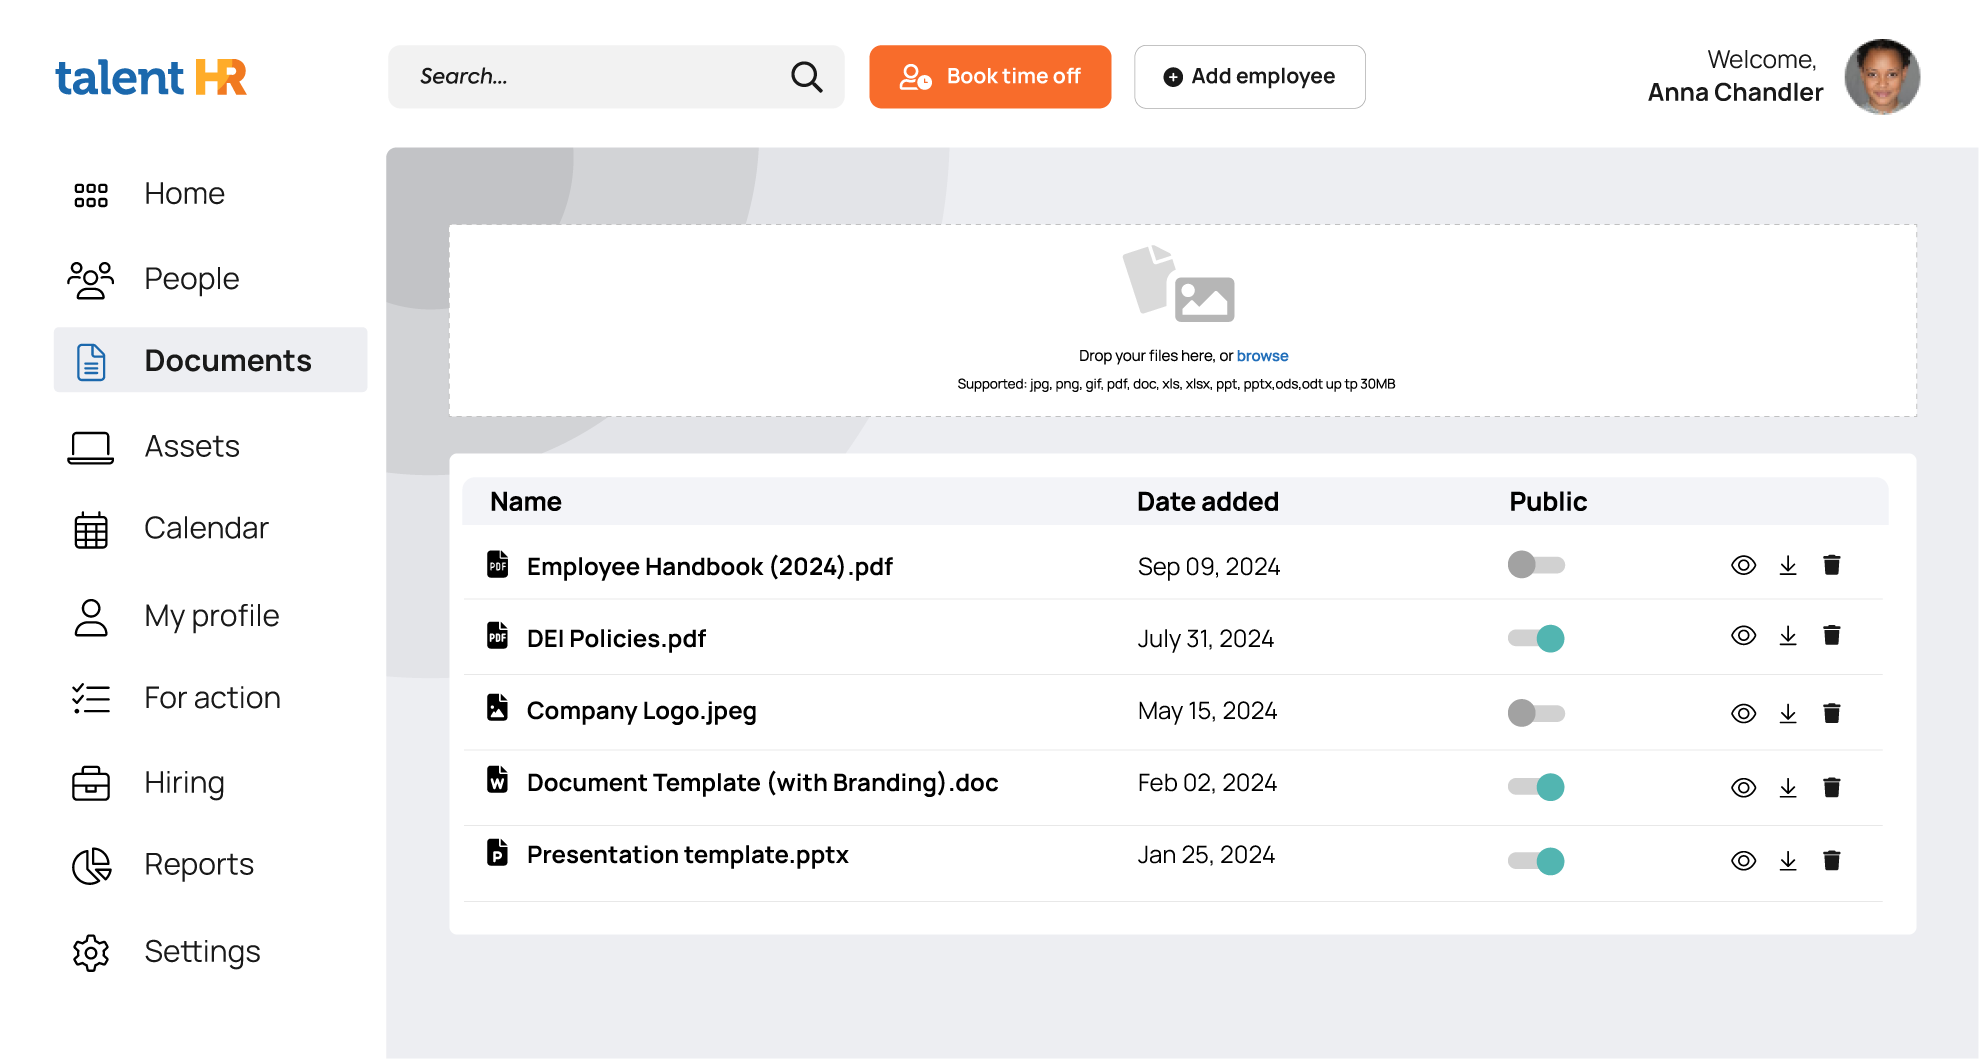Click the Book time off button

(x=989, y=77)
